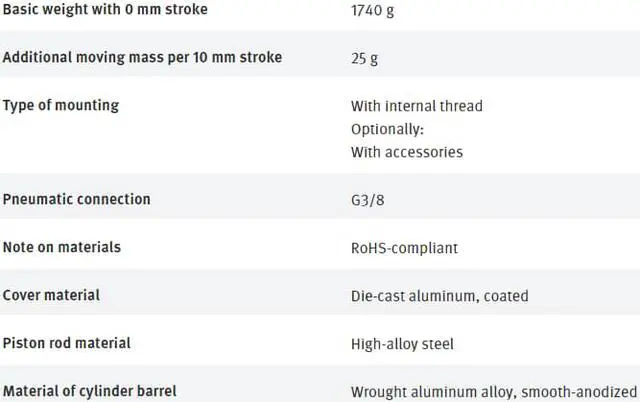Viewport: 640px width, 402px height.
Task: Select the 'With internal thread' text
Action: pyautogui.click(x=416, y=106)
